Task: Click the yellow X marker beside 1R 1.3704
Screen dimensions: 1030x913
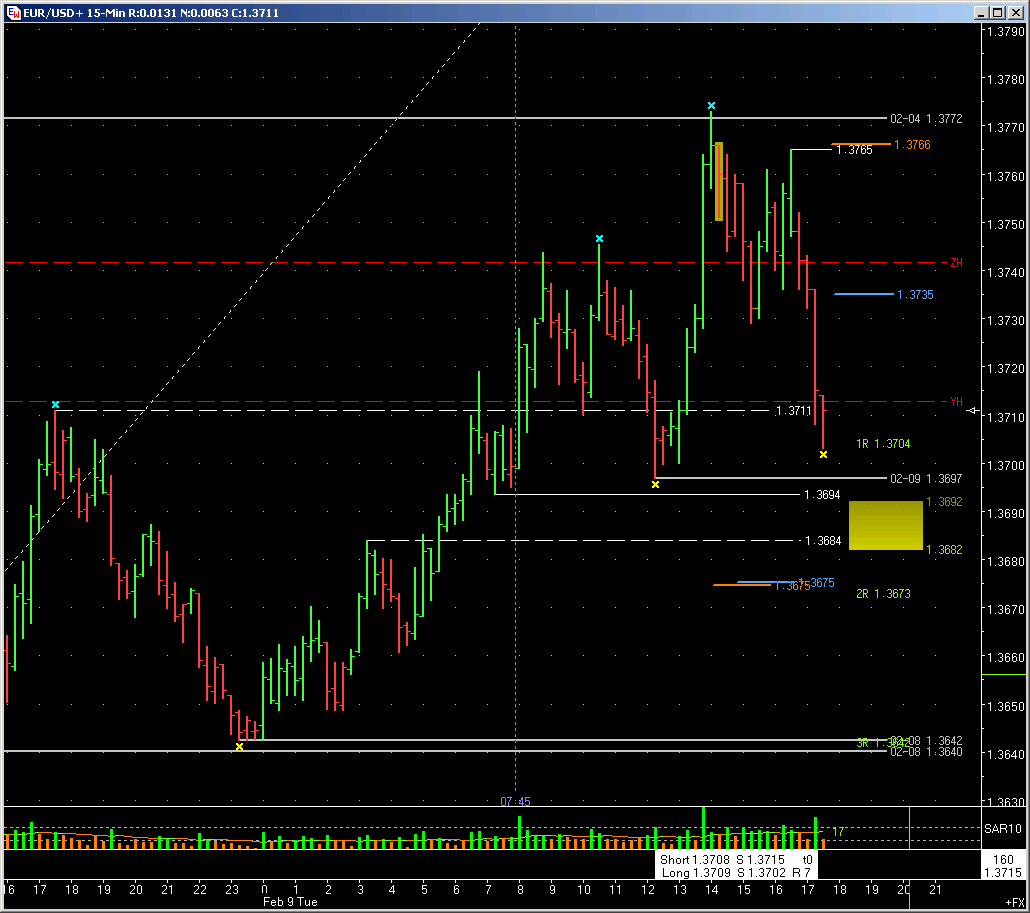Action: 823,455
